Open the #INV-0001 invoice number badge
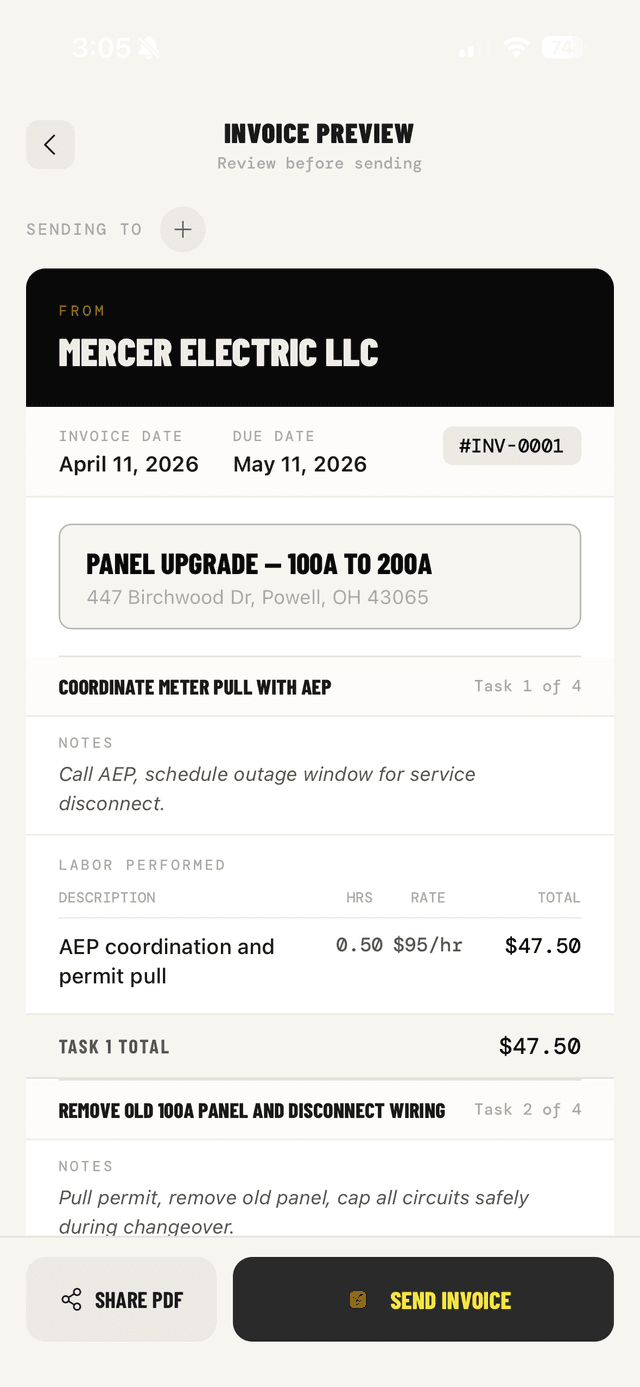The width and height of the screenshot is (640, 1387). pyautogui.click(x=511, y=445)
